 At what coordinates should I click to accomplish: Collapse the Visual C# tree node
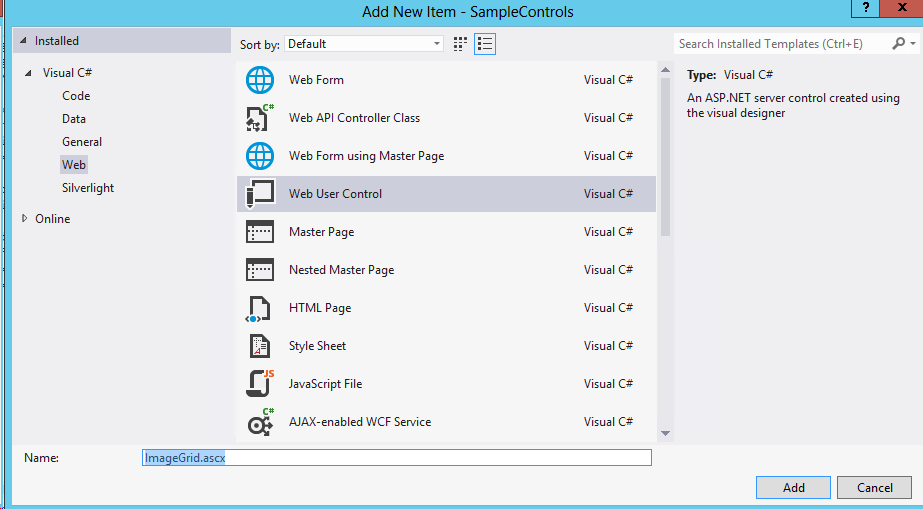pos(29,73)
